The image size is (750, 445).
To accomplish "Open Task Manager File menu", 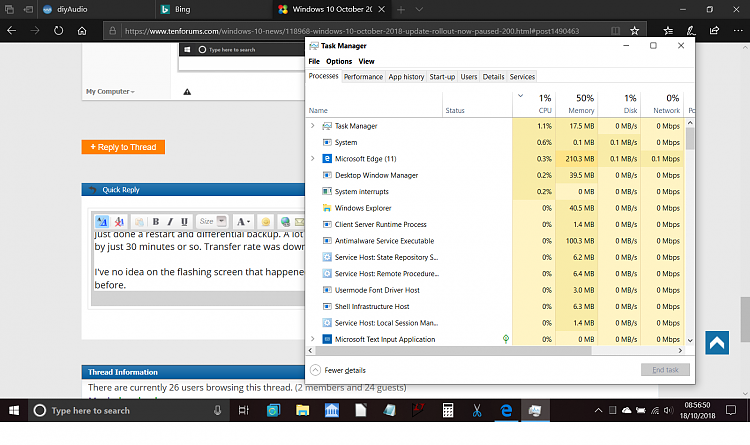I will point(314,61).
